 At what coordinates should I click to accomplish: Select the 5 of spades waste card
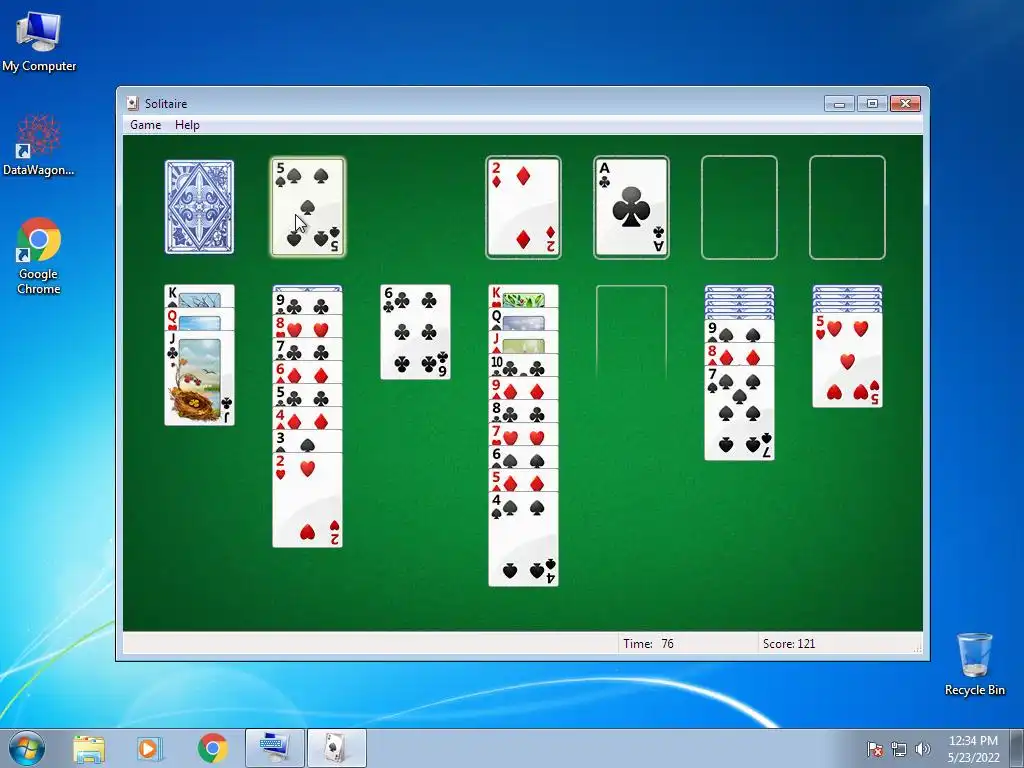(308, 207)
